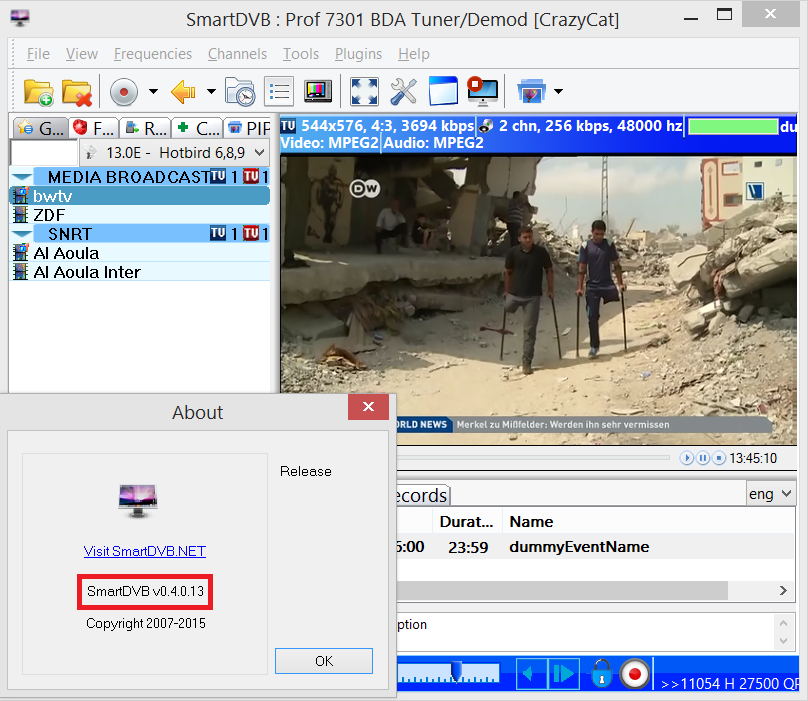Screen dimensions: 808x701
Task: Click OK in the About dialog
Action: pyautogui.click(x=323, y=660)
